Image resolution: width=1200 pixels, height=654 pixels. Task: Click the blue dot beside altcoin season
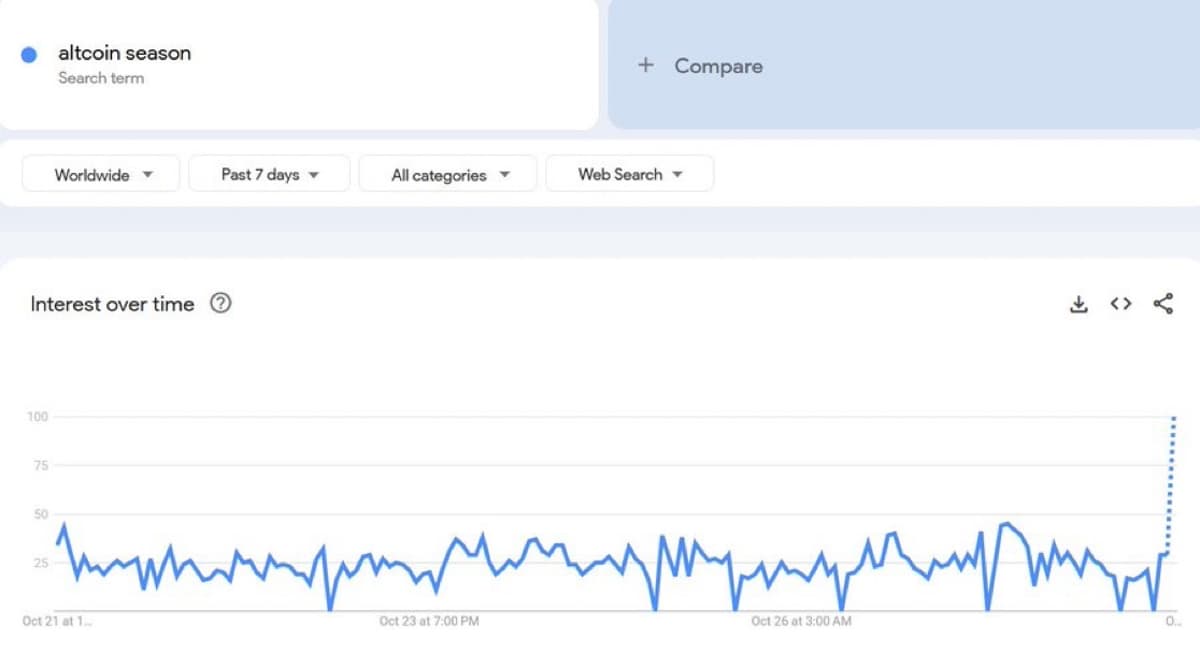(x=29, y=53)
